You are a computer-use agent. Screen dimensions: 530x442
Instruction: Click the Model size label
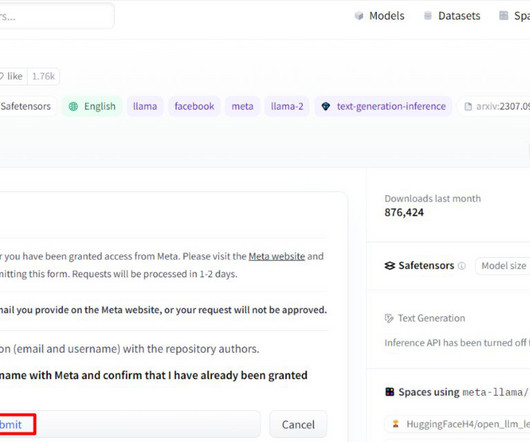[504, 266]
